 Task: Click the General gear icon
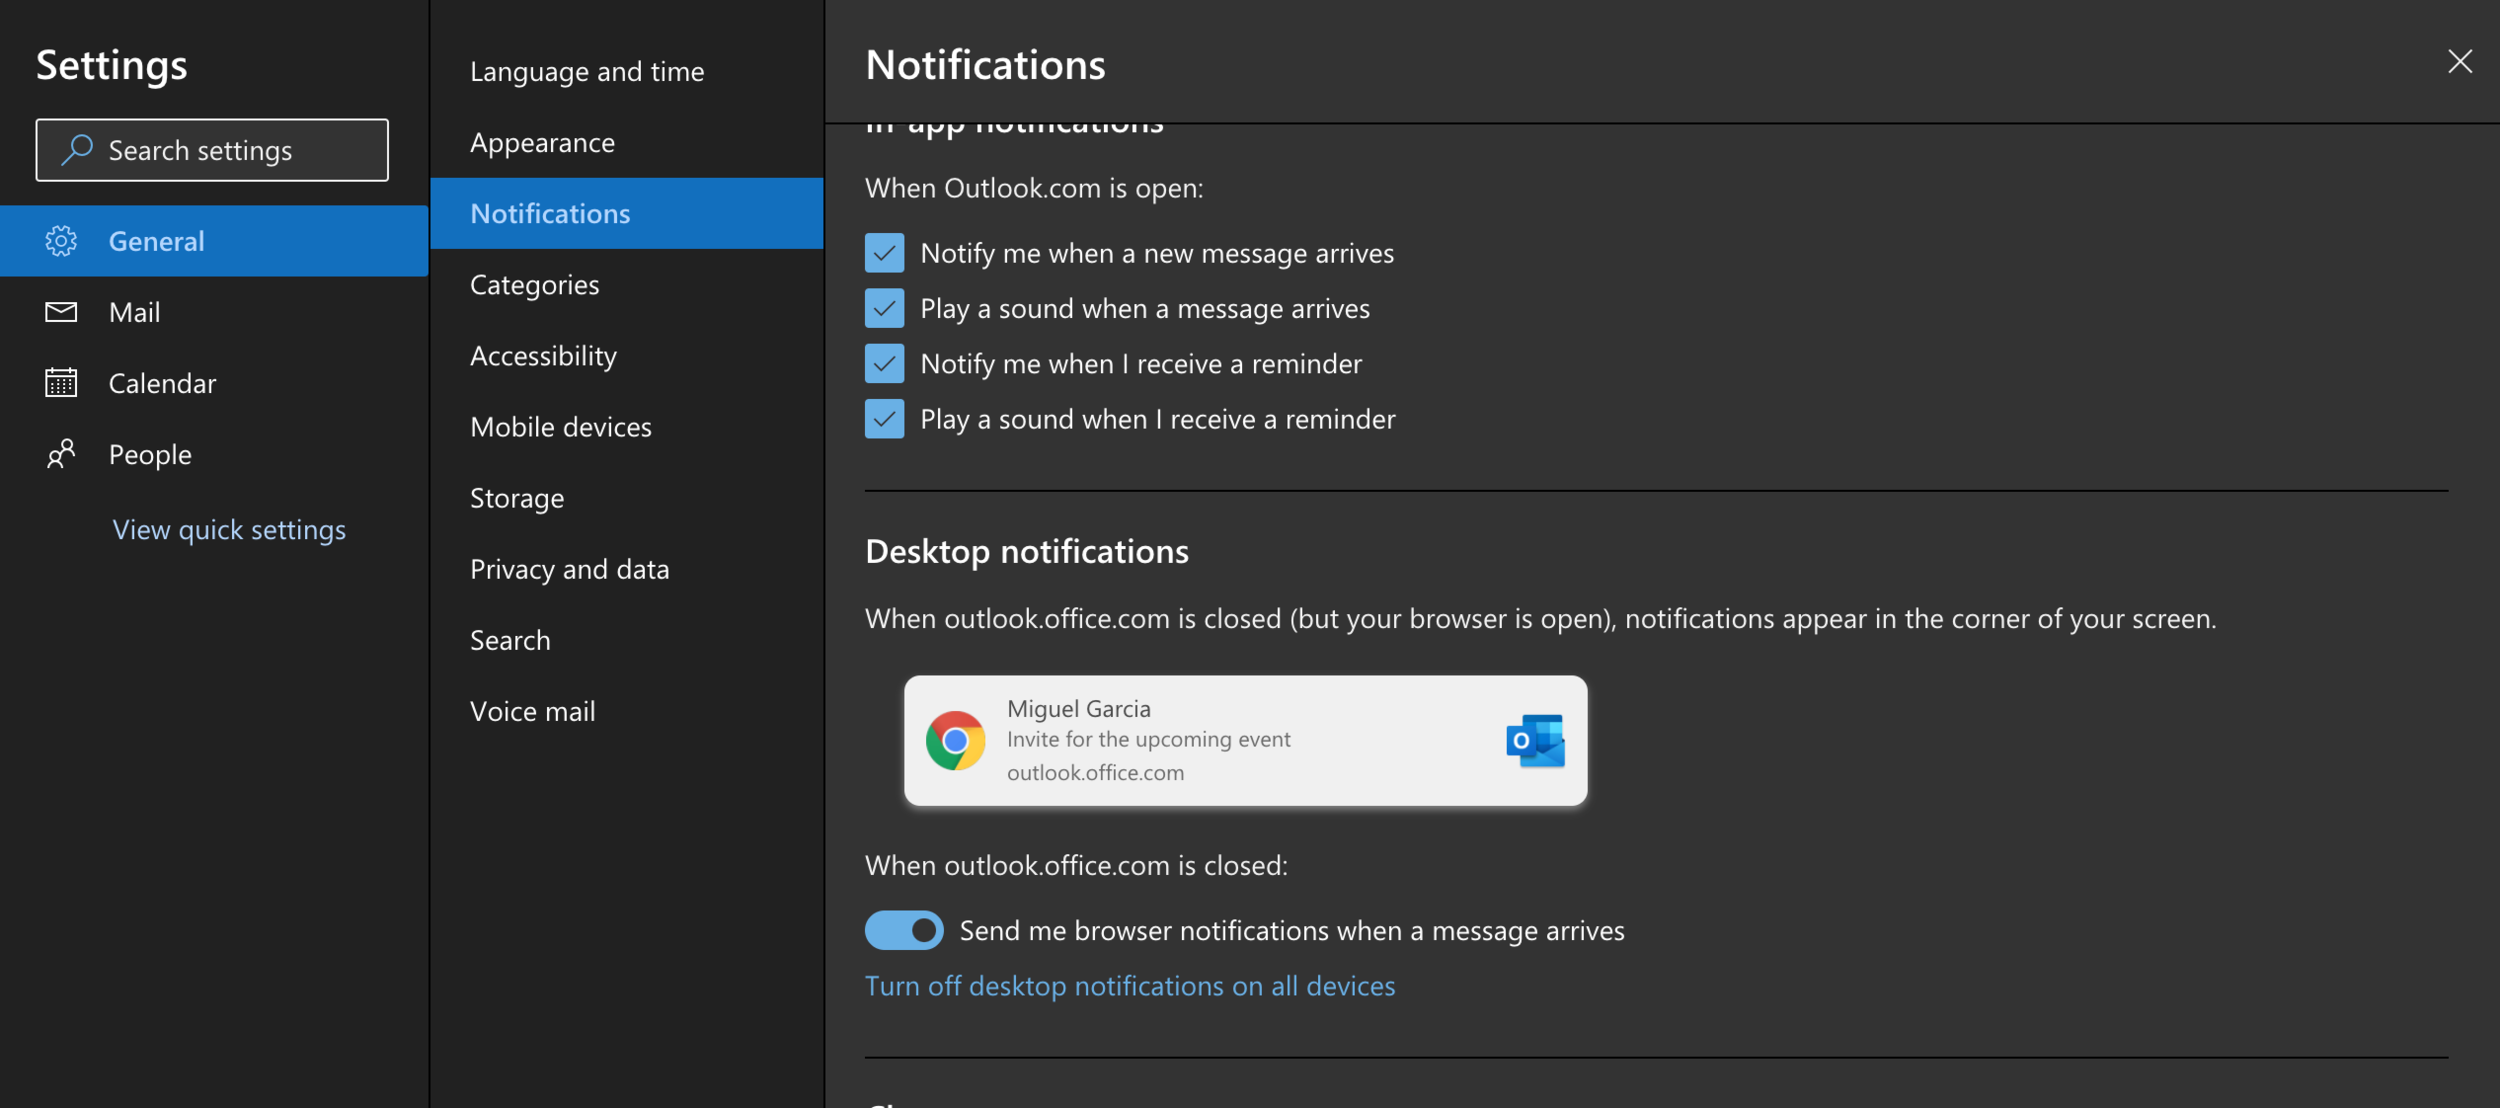pos(61,241)
